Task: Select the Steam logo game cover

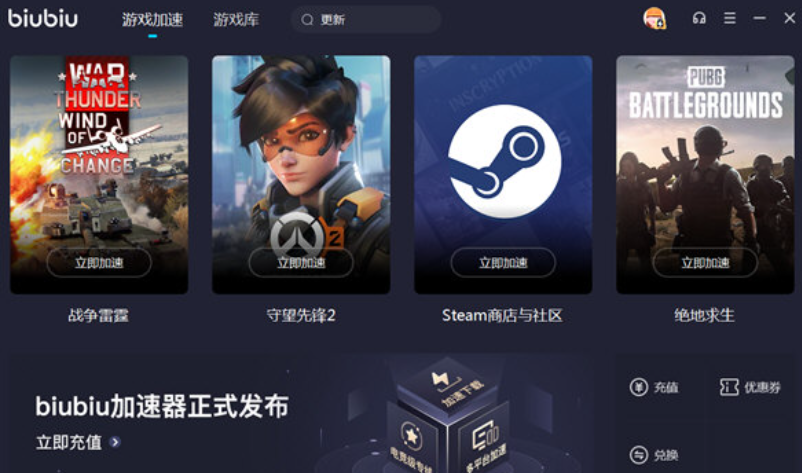Action: [x=503, y=174]
